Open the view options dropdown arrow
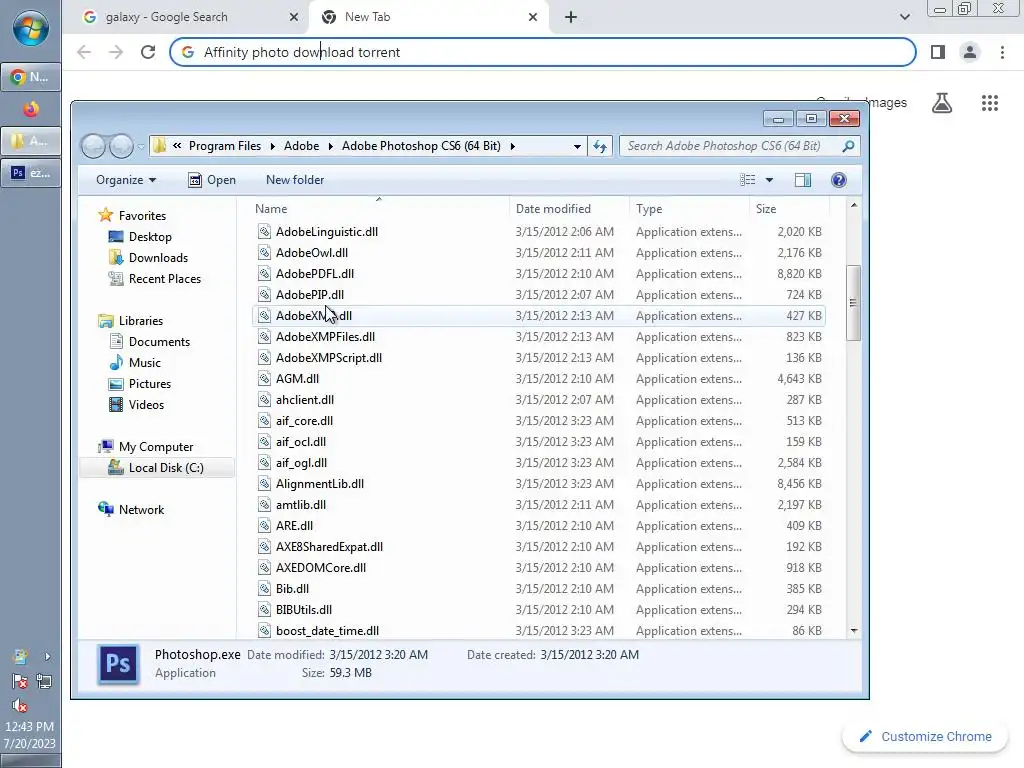 click(769, 180)
